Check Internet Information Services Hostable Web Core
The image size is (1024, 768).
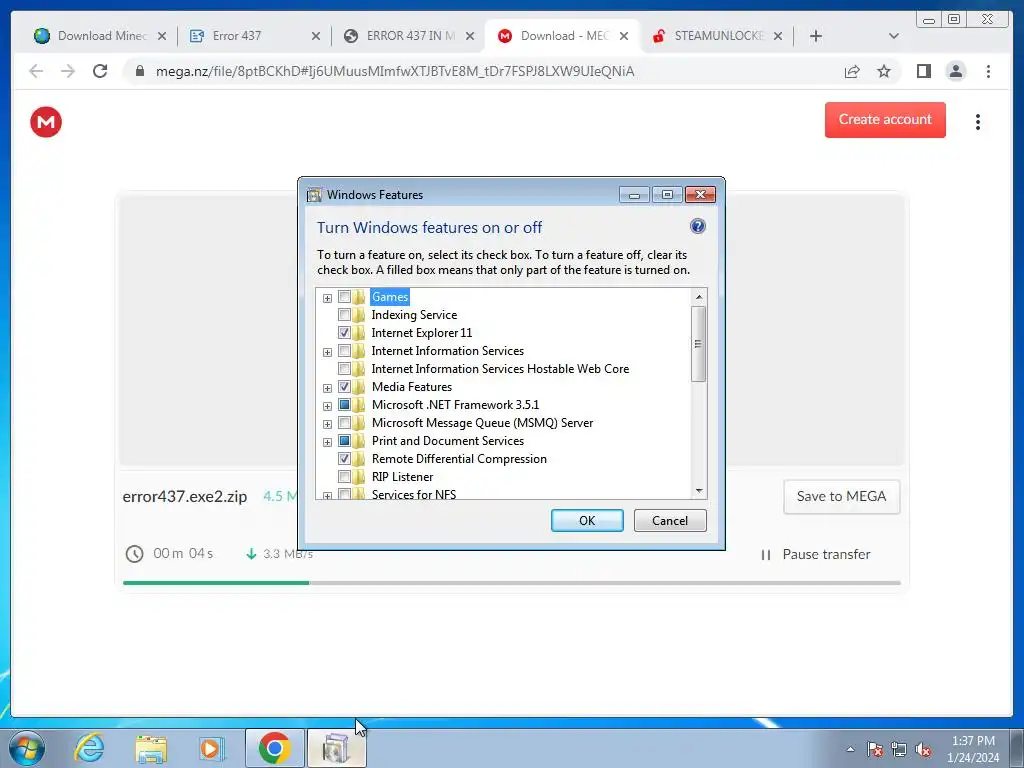click(344, 368)
